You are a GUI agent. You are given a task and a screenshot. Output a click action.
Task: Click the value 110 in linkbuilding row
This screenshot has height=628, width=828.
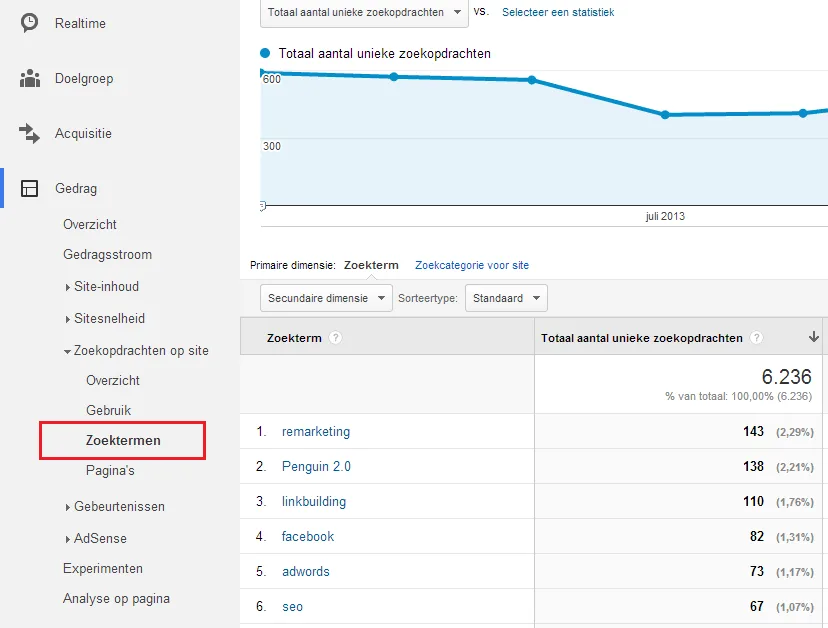click(x=753, y=501)
